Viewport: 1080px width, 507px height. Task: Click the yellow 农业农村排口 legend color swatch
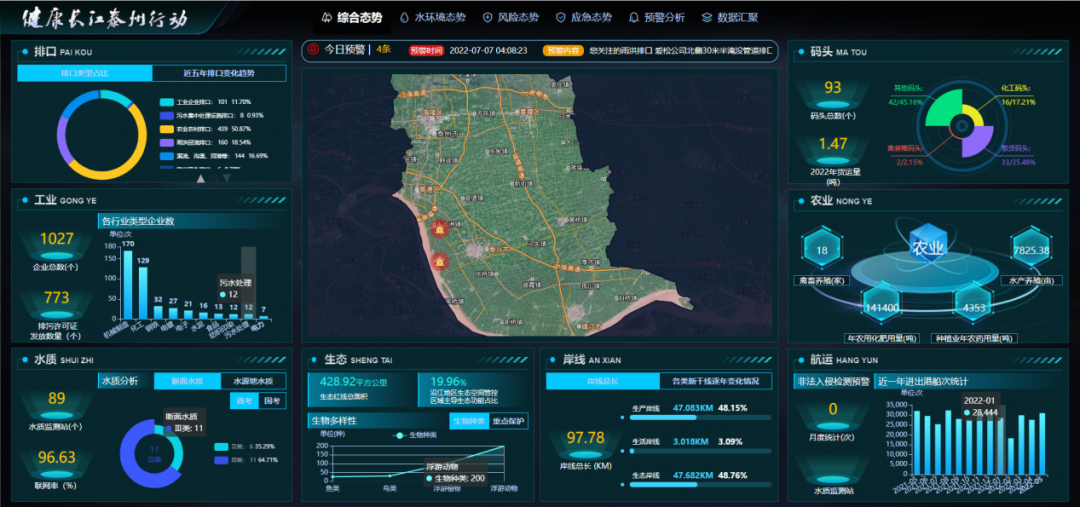click(x=167, y=129)
